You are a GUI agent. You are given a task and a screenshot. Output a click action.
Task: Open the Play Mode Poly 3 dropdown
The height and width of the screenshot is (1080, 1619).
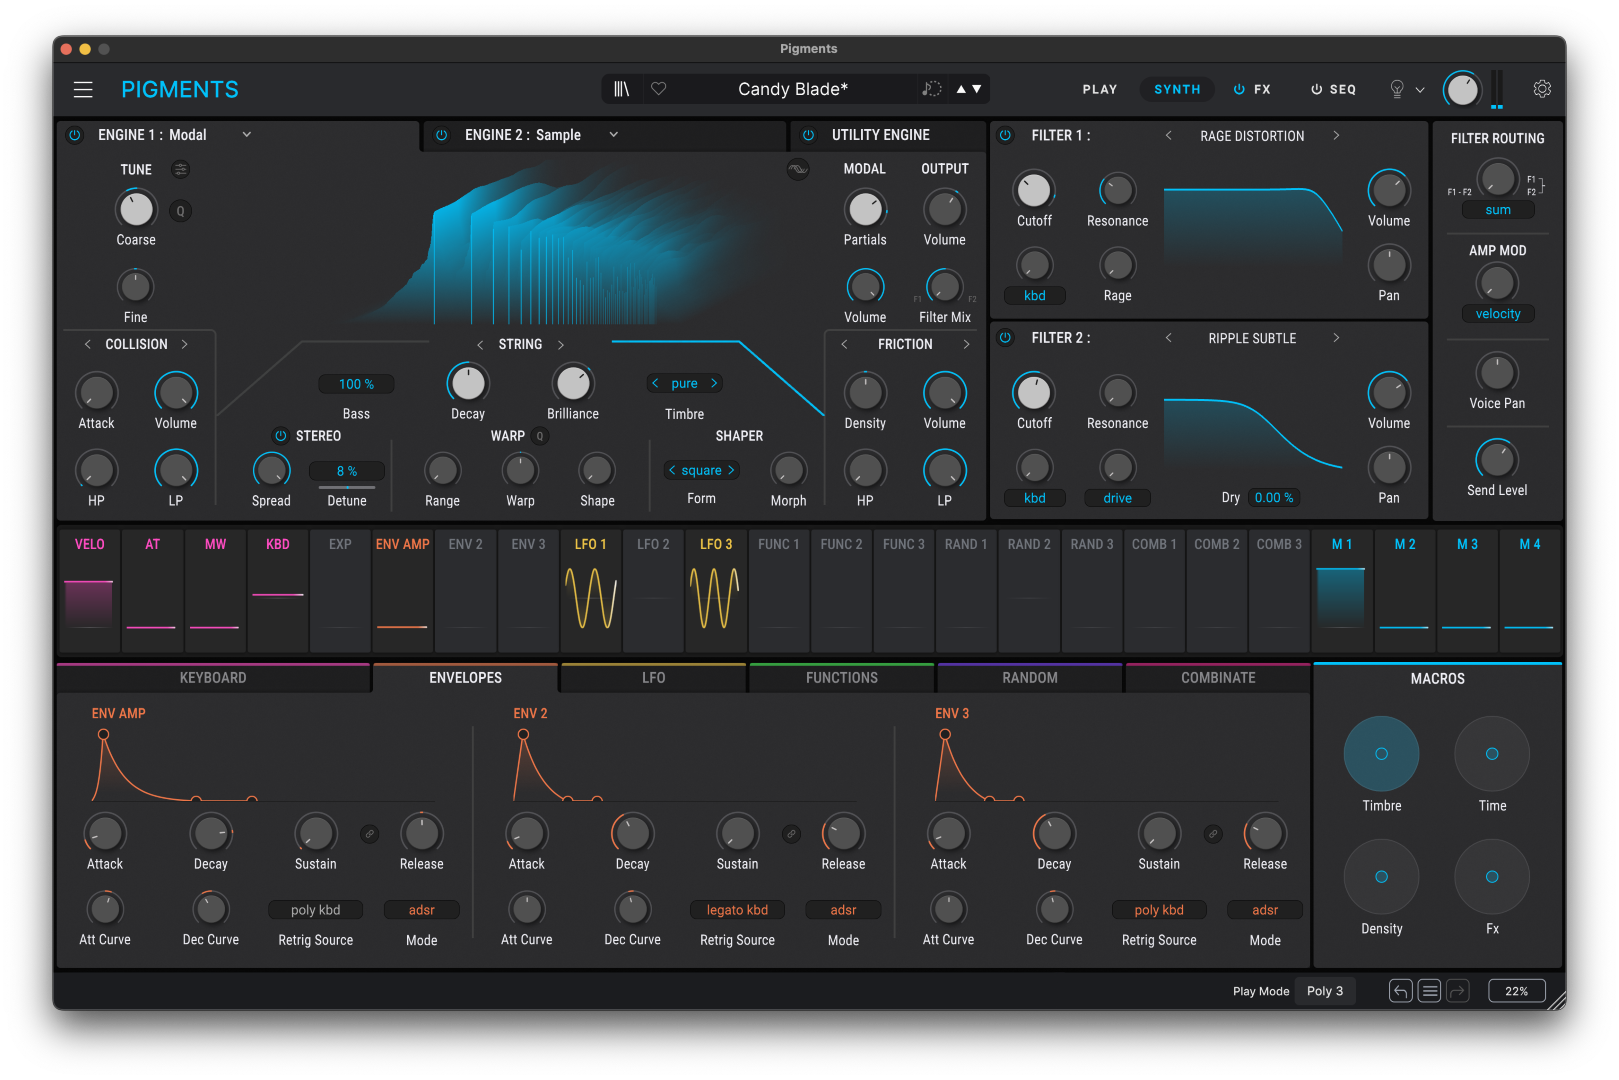[x=1325, y=990]
